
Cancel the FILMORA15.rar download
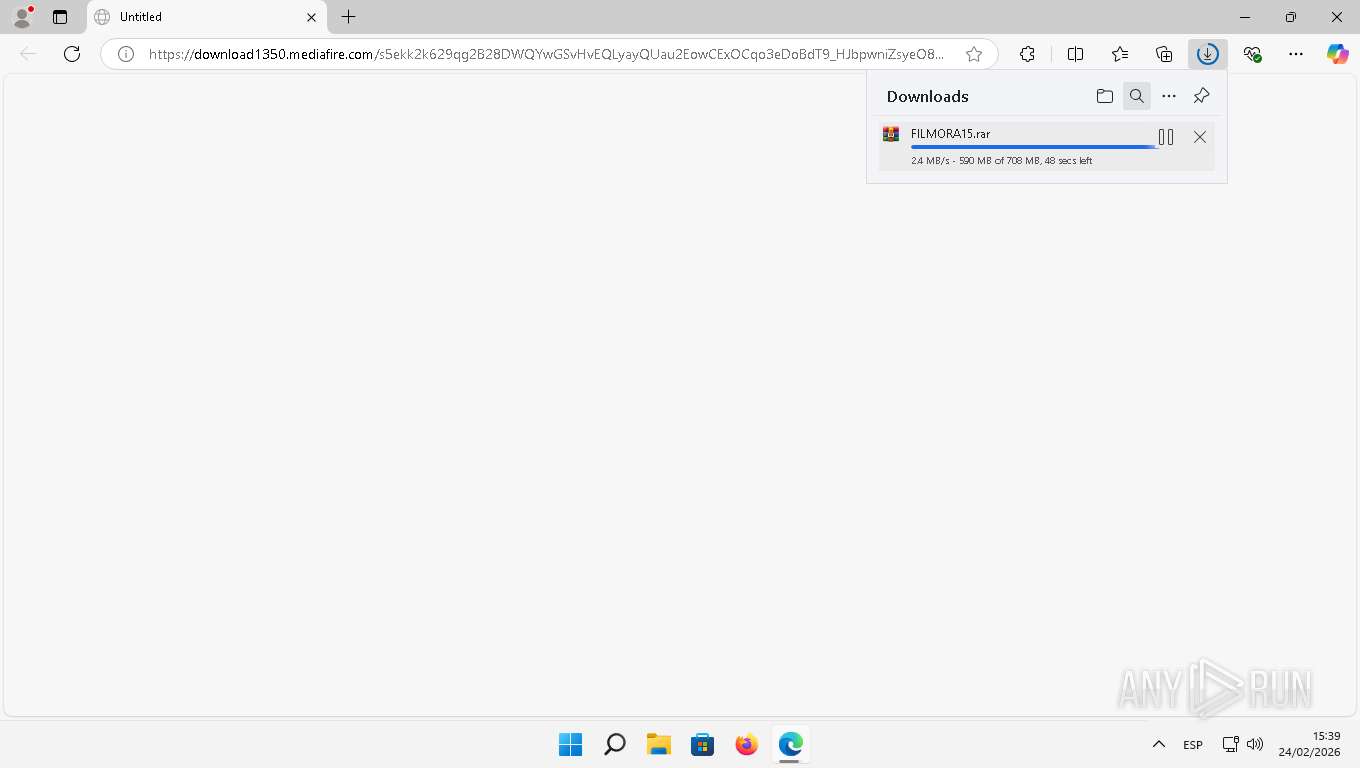click(x=1200, y=137)
